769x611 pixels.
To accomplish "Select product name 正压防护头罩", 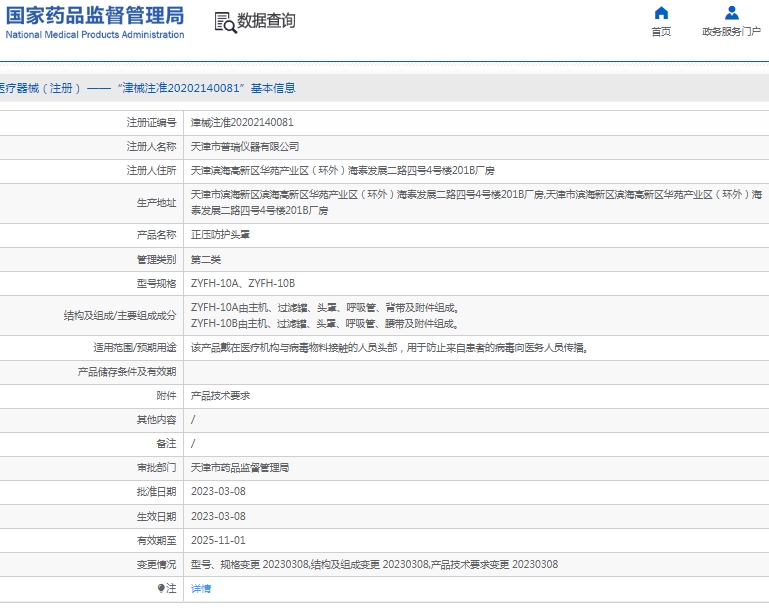I will tap(220, 235).
